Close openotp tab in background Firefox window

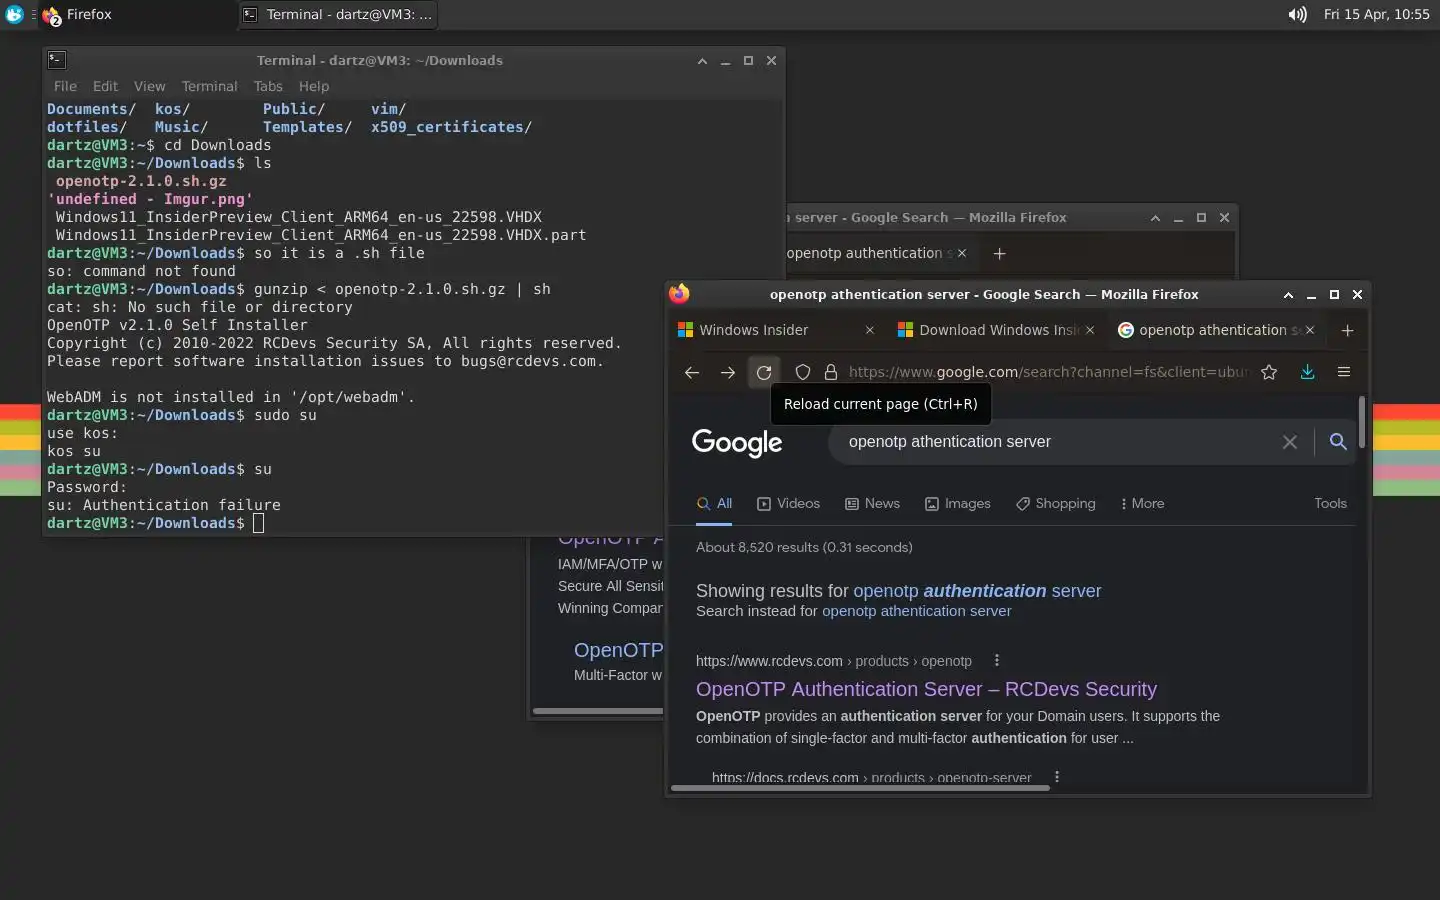pyautogui.click(x=962, y=253)
